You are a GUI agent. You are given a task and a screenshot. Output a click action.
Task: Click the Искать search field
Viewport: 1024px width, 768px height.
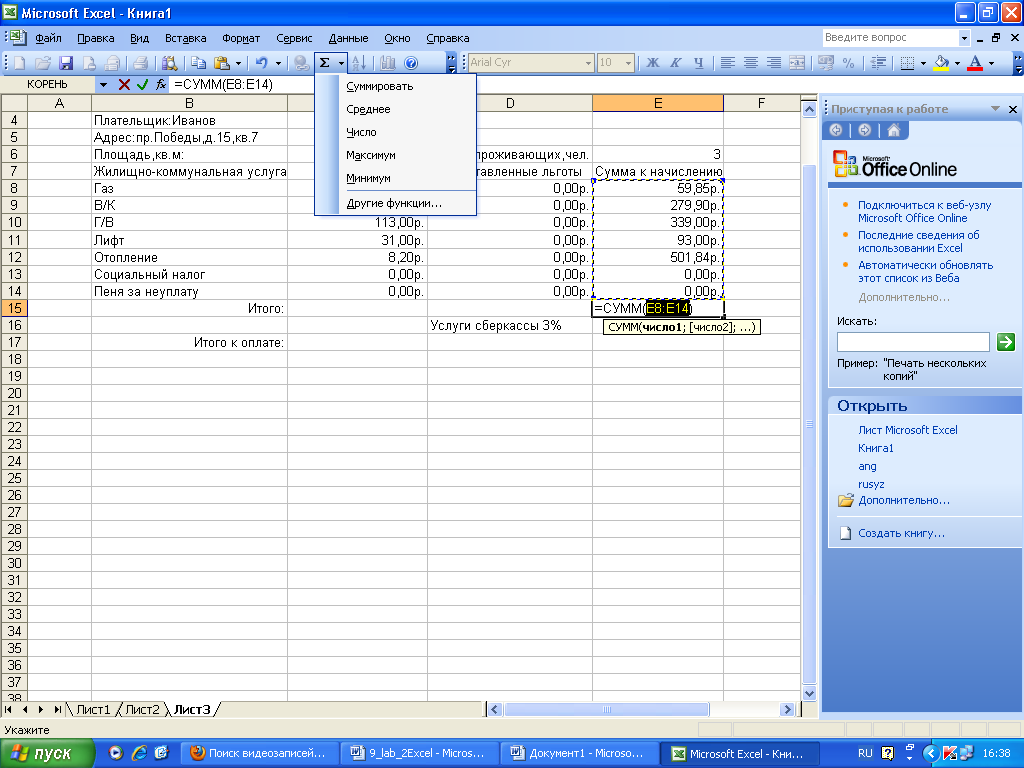coord(913,342)
